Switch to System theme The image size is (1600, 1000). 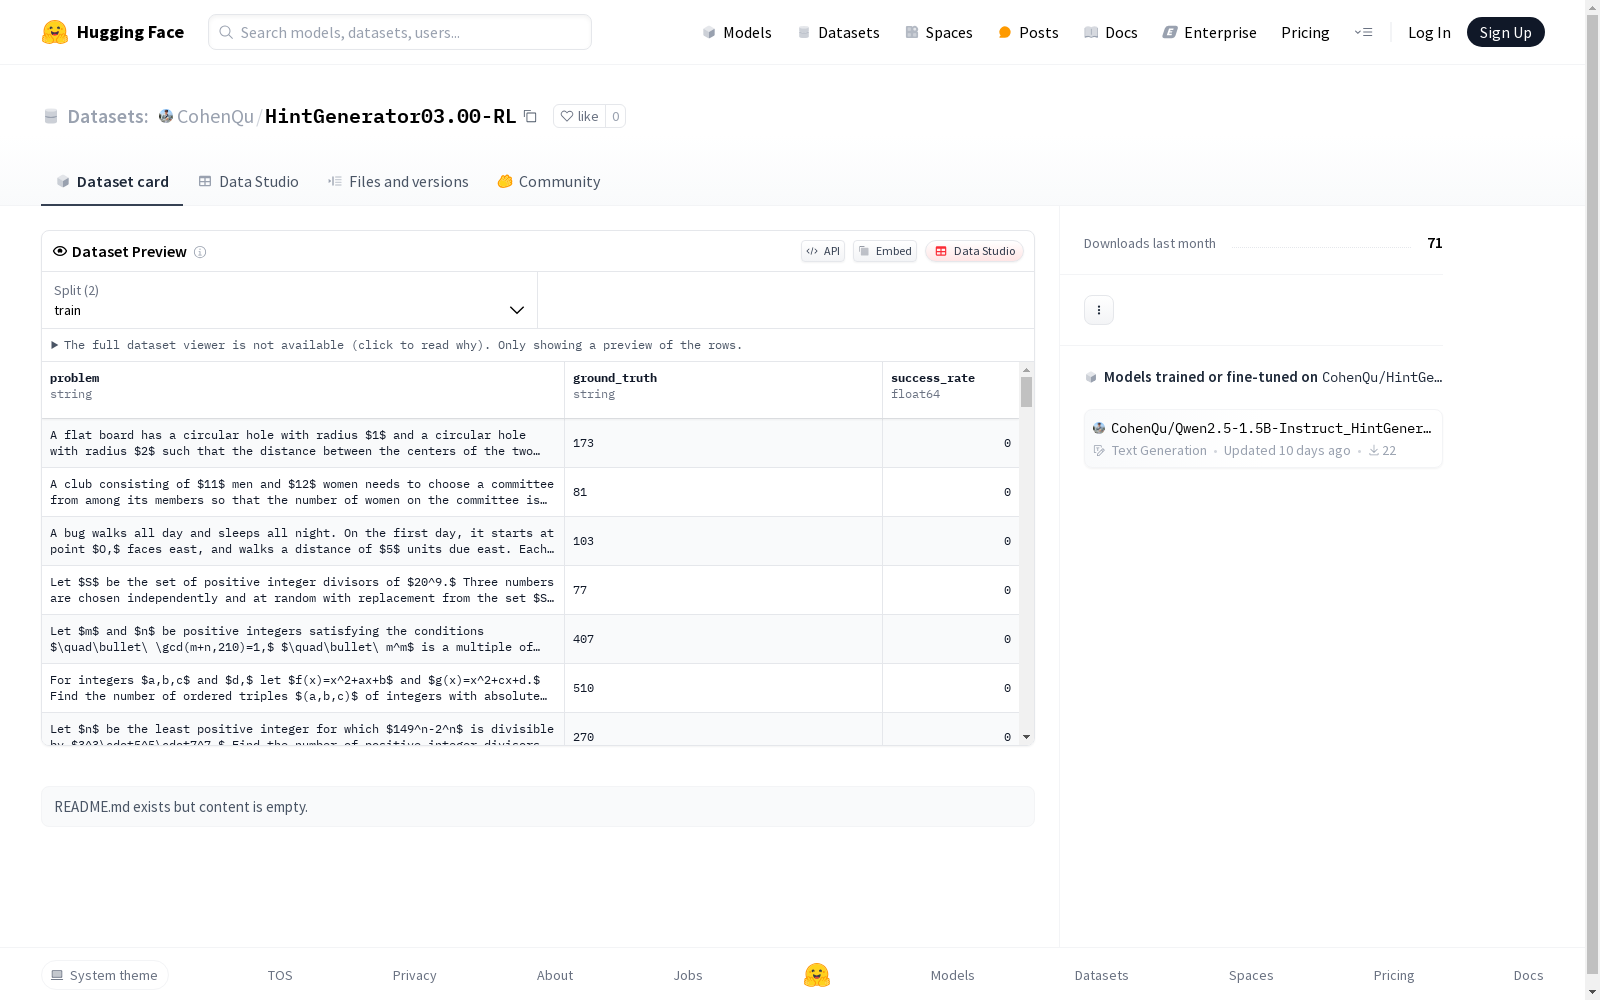(x=105, y=975)
